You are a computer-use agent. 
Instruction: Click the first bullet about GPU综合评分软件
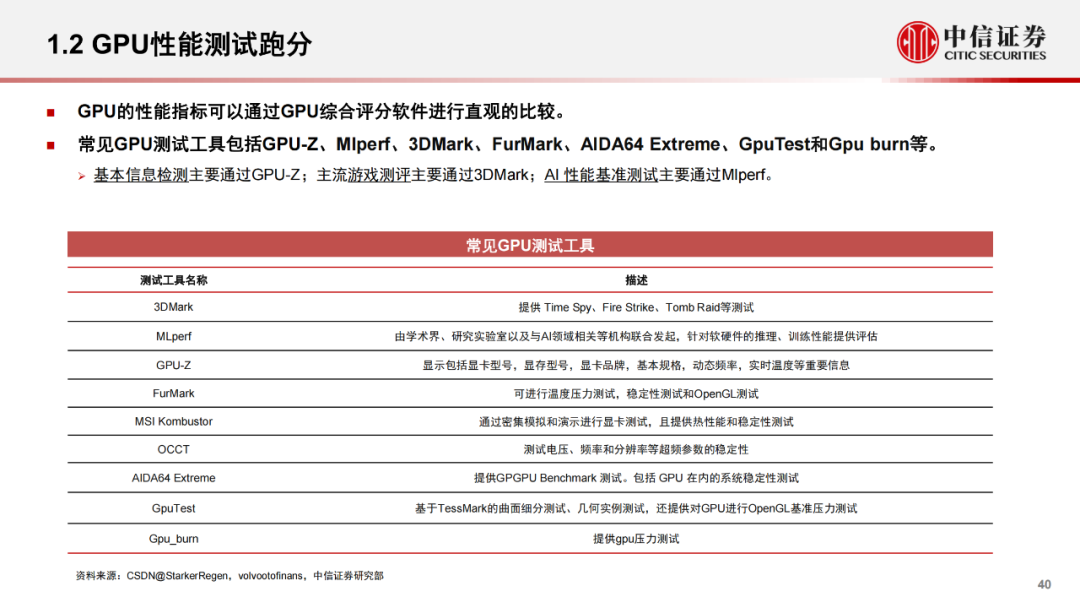[321, 112]
